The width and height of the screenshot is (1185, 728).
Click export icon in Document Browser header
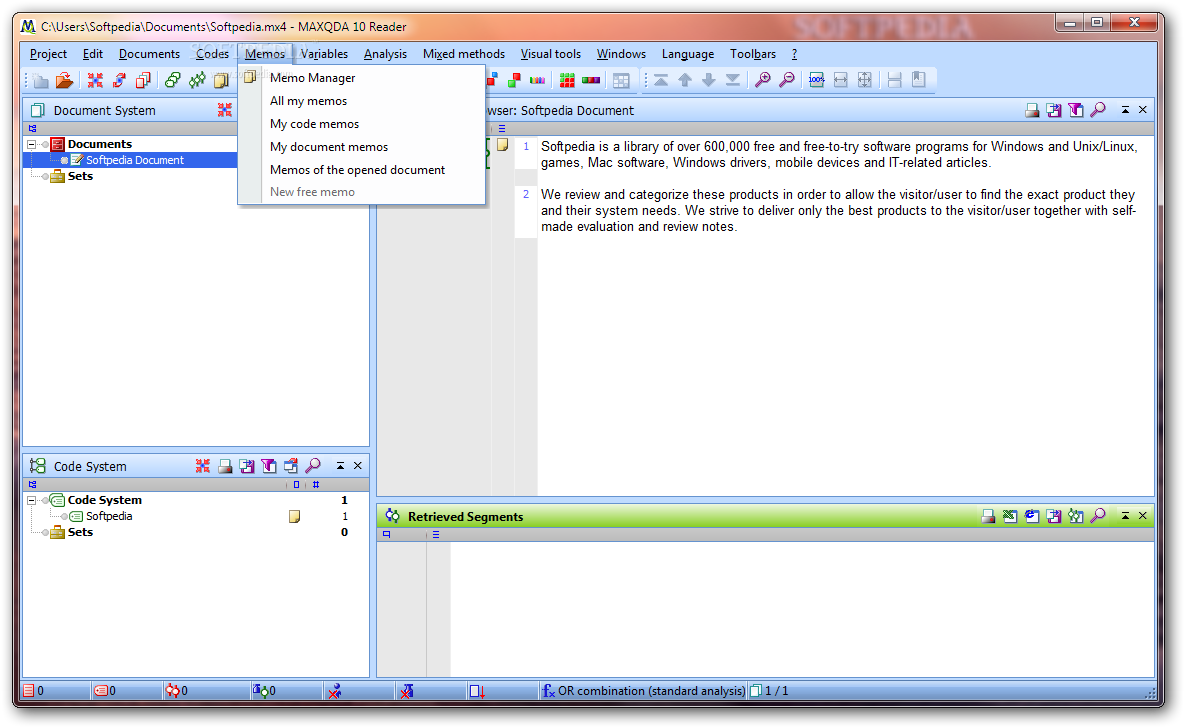(x=1054, y=110)
